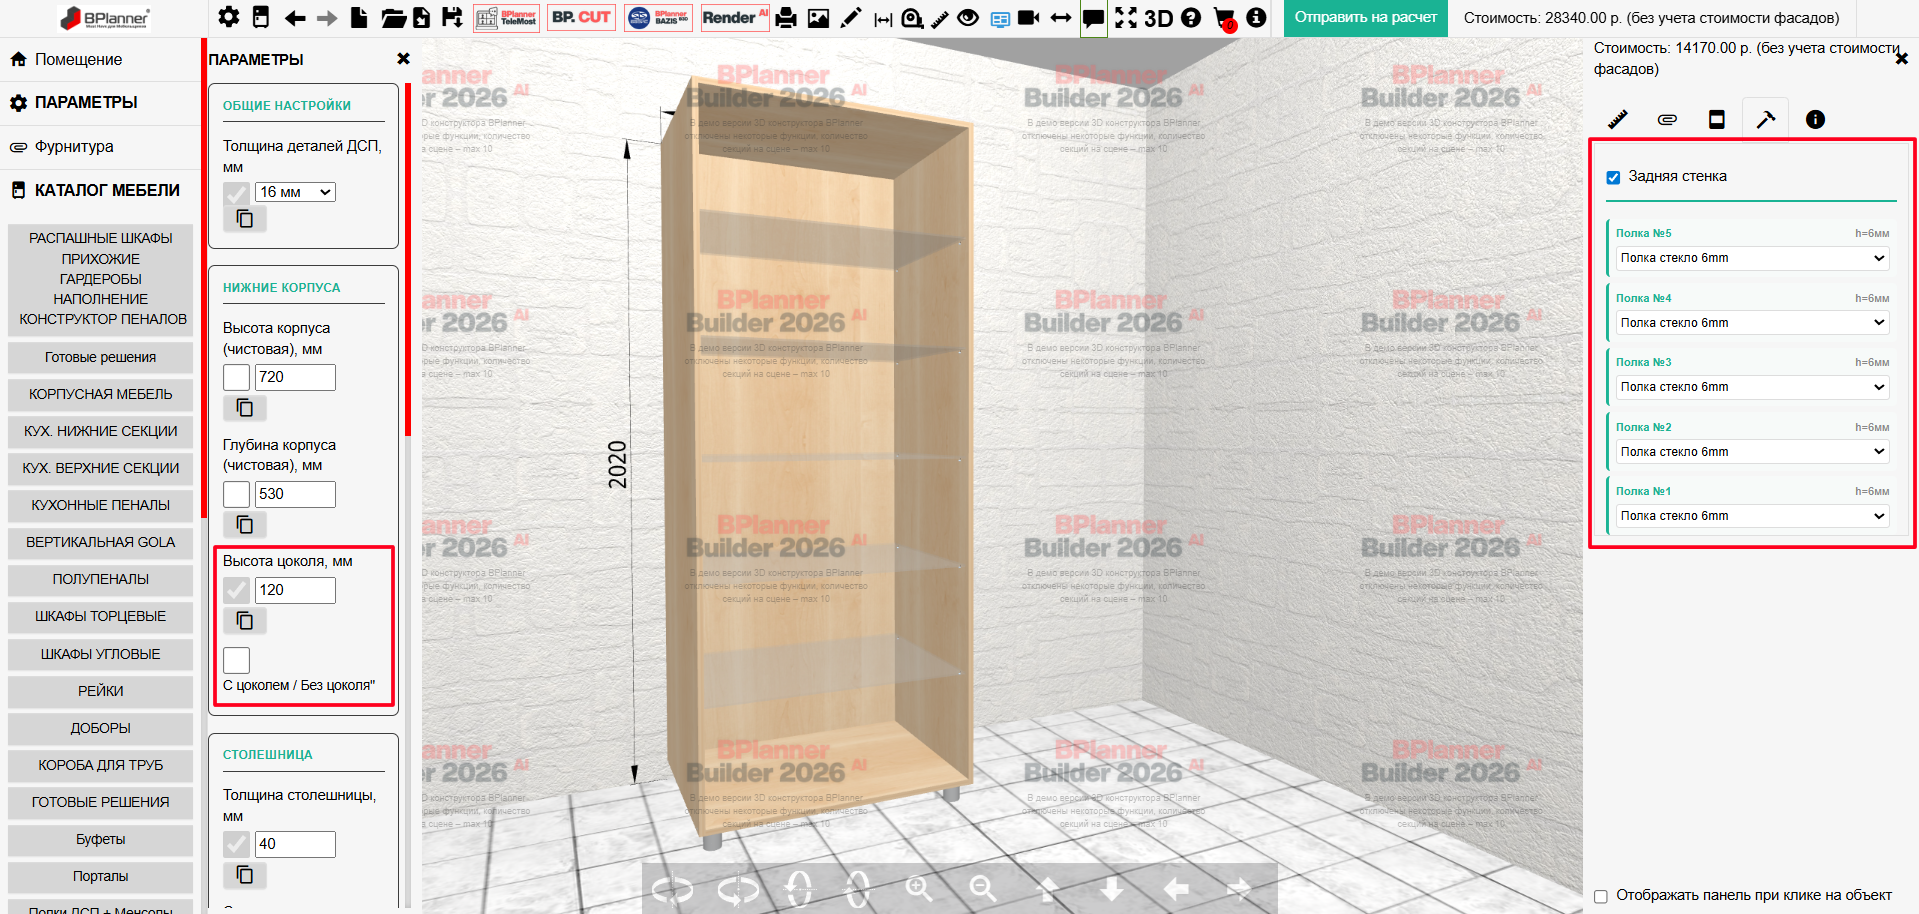Open the Толщина деталей ДСП 16 мм dropdown

pos(295,192)
